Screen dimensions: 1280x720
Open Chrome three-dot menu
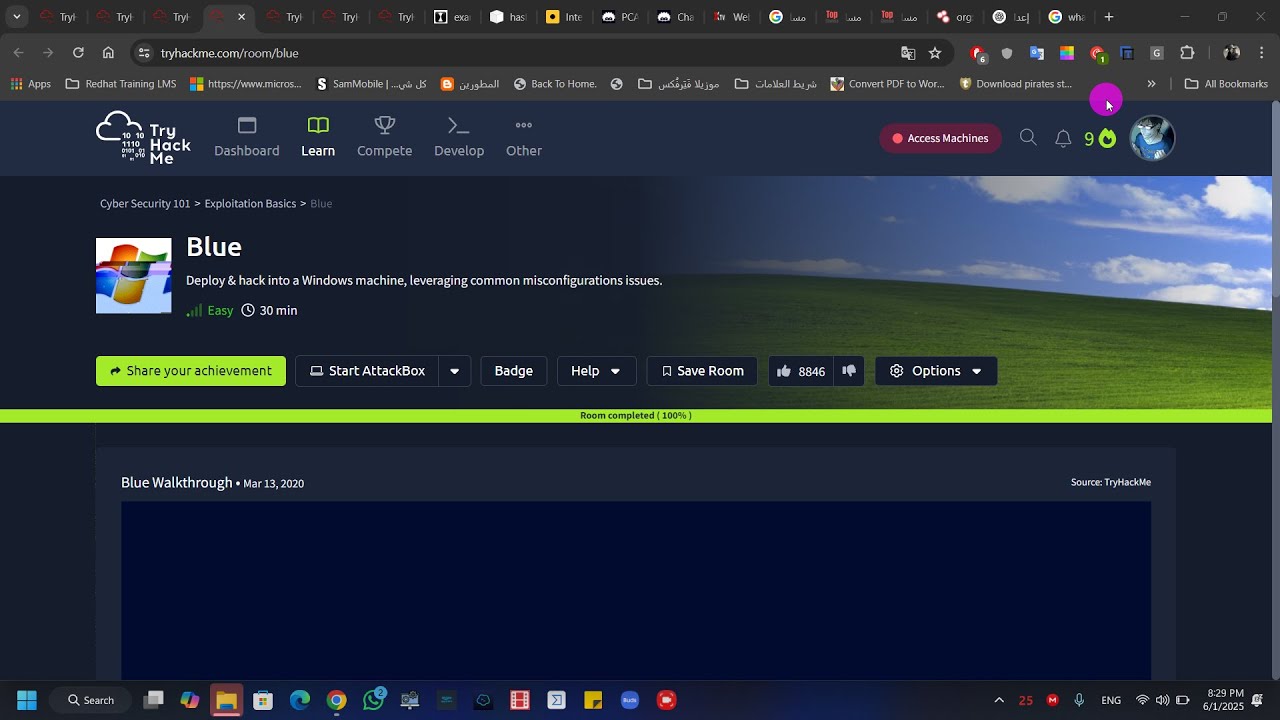(1262, 53)
